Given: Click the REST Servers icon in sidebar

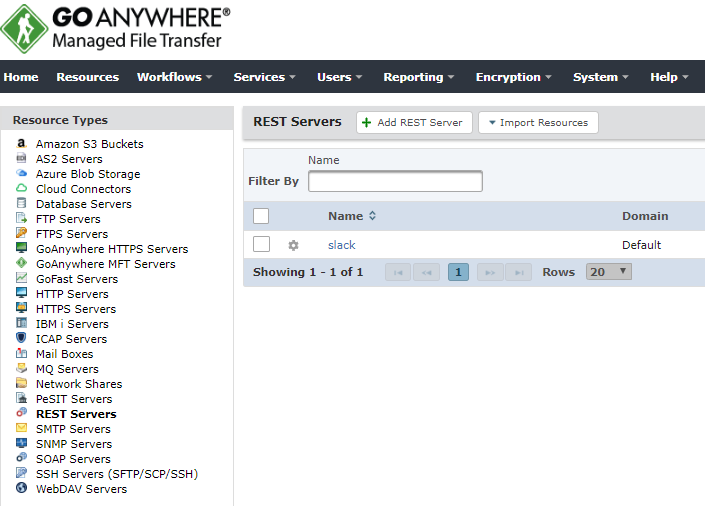Looking at the screenshot, I should point(21,413).
